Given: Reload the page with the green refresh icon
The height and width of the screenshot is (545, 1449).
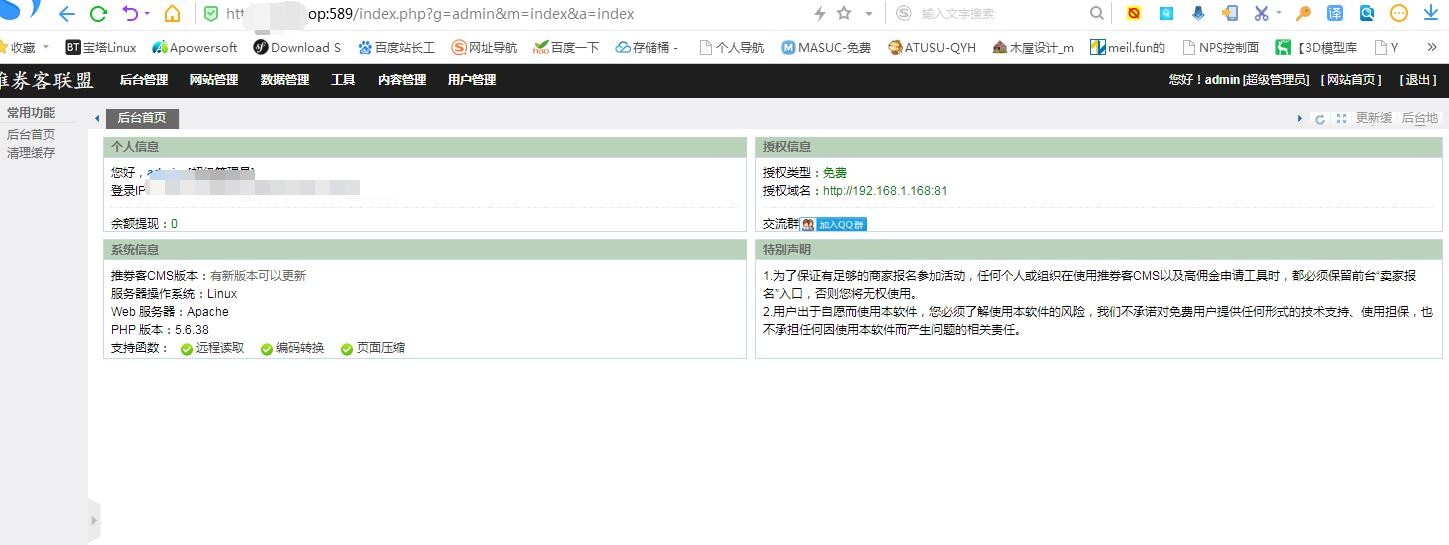Looking at the screenshot, I should (x=98, y=14).
